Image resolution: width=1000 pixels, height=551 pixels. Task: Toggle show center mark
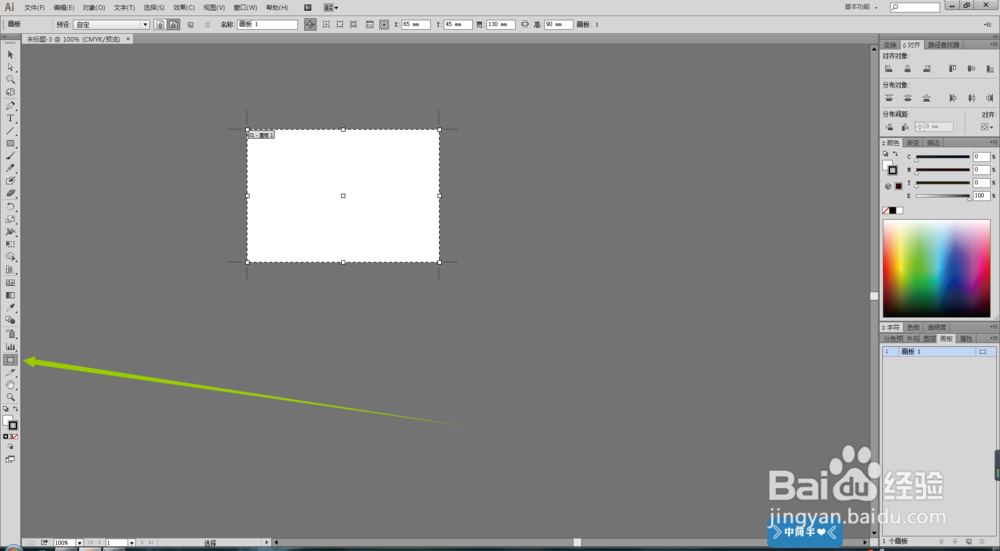coord(326,24)
